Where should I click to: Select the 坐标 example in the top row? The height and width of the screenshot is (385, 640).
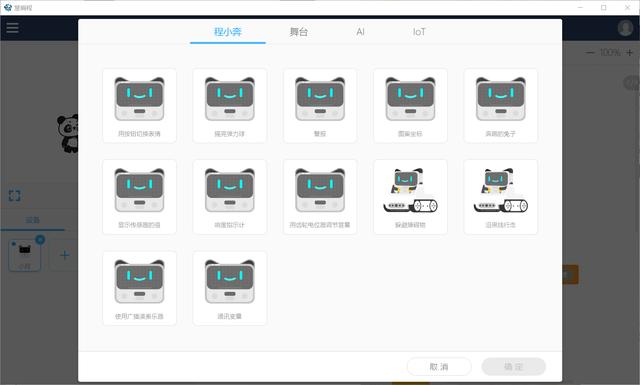410,106
